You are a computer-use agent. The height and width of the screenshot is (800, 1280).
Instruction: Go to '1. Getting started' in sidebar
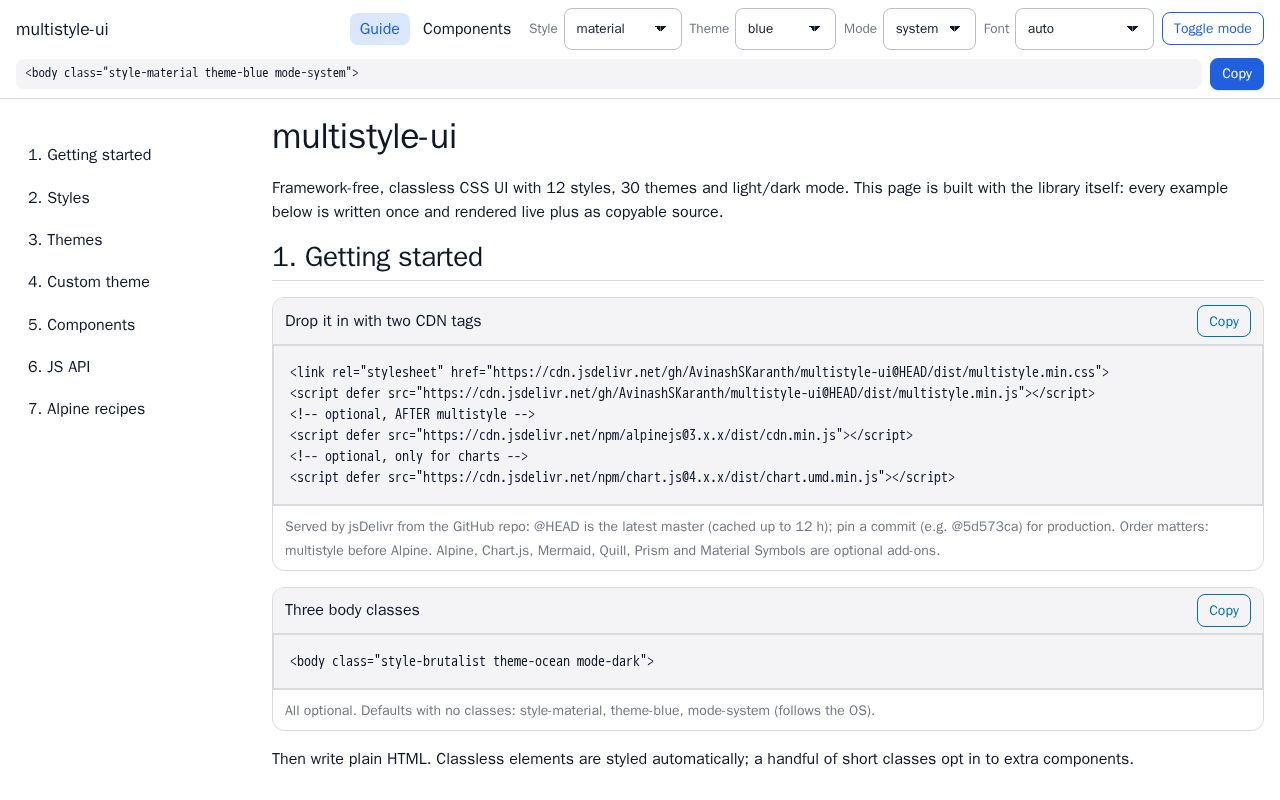click(90, 155)
